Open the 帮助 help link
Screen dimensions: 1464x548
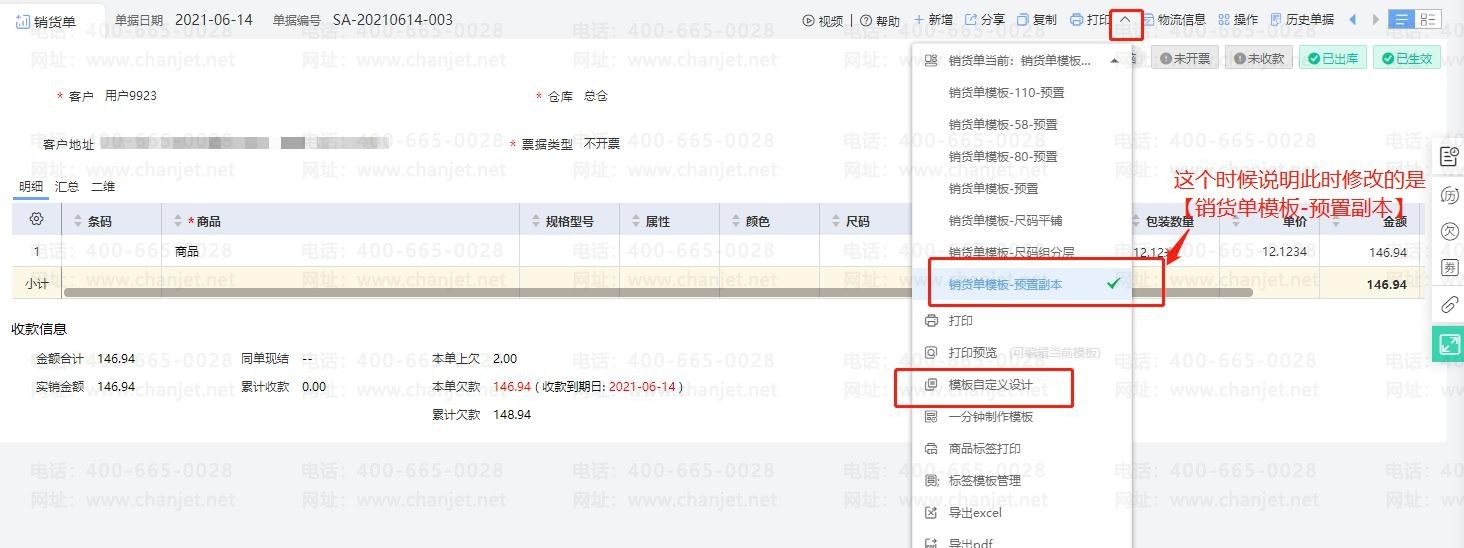click(880, 20)
